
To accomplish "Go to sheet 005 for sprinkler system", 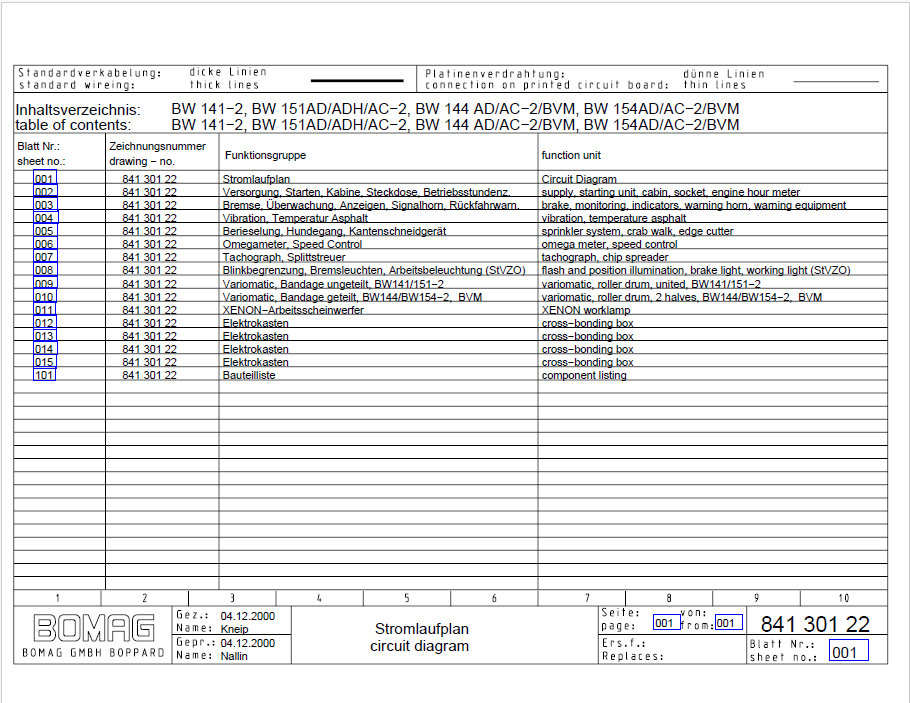I will [45, 231].
